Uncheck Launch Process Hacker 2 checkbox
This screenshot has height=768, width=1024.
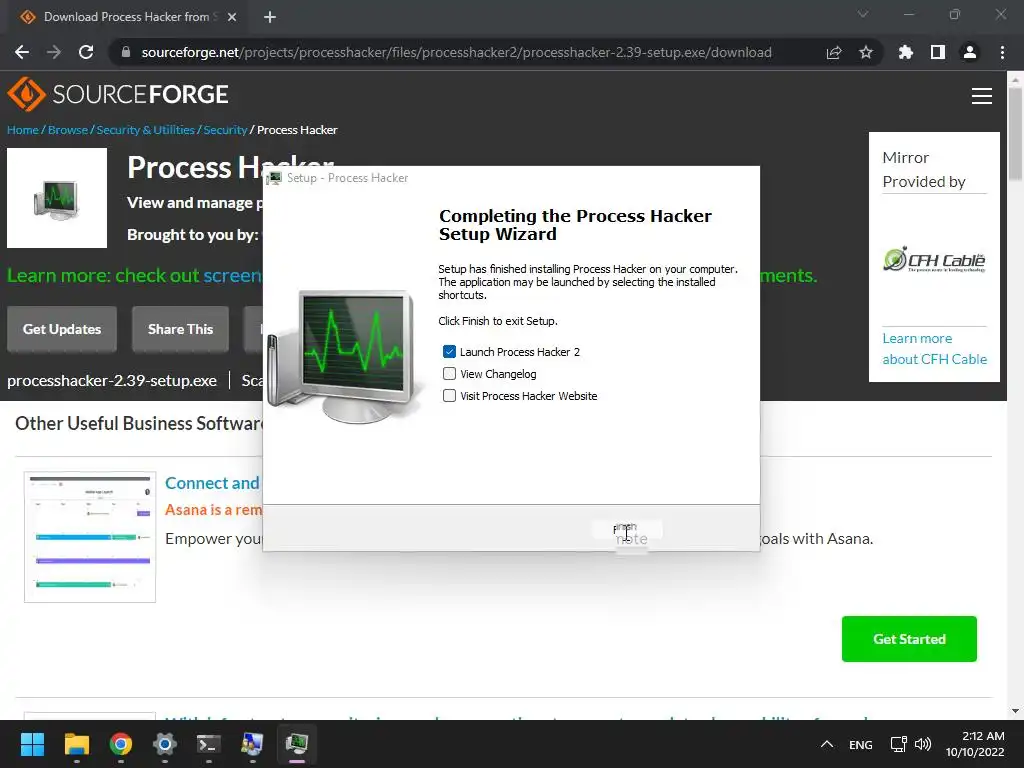tap(449, 352)
